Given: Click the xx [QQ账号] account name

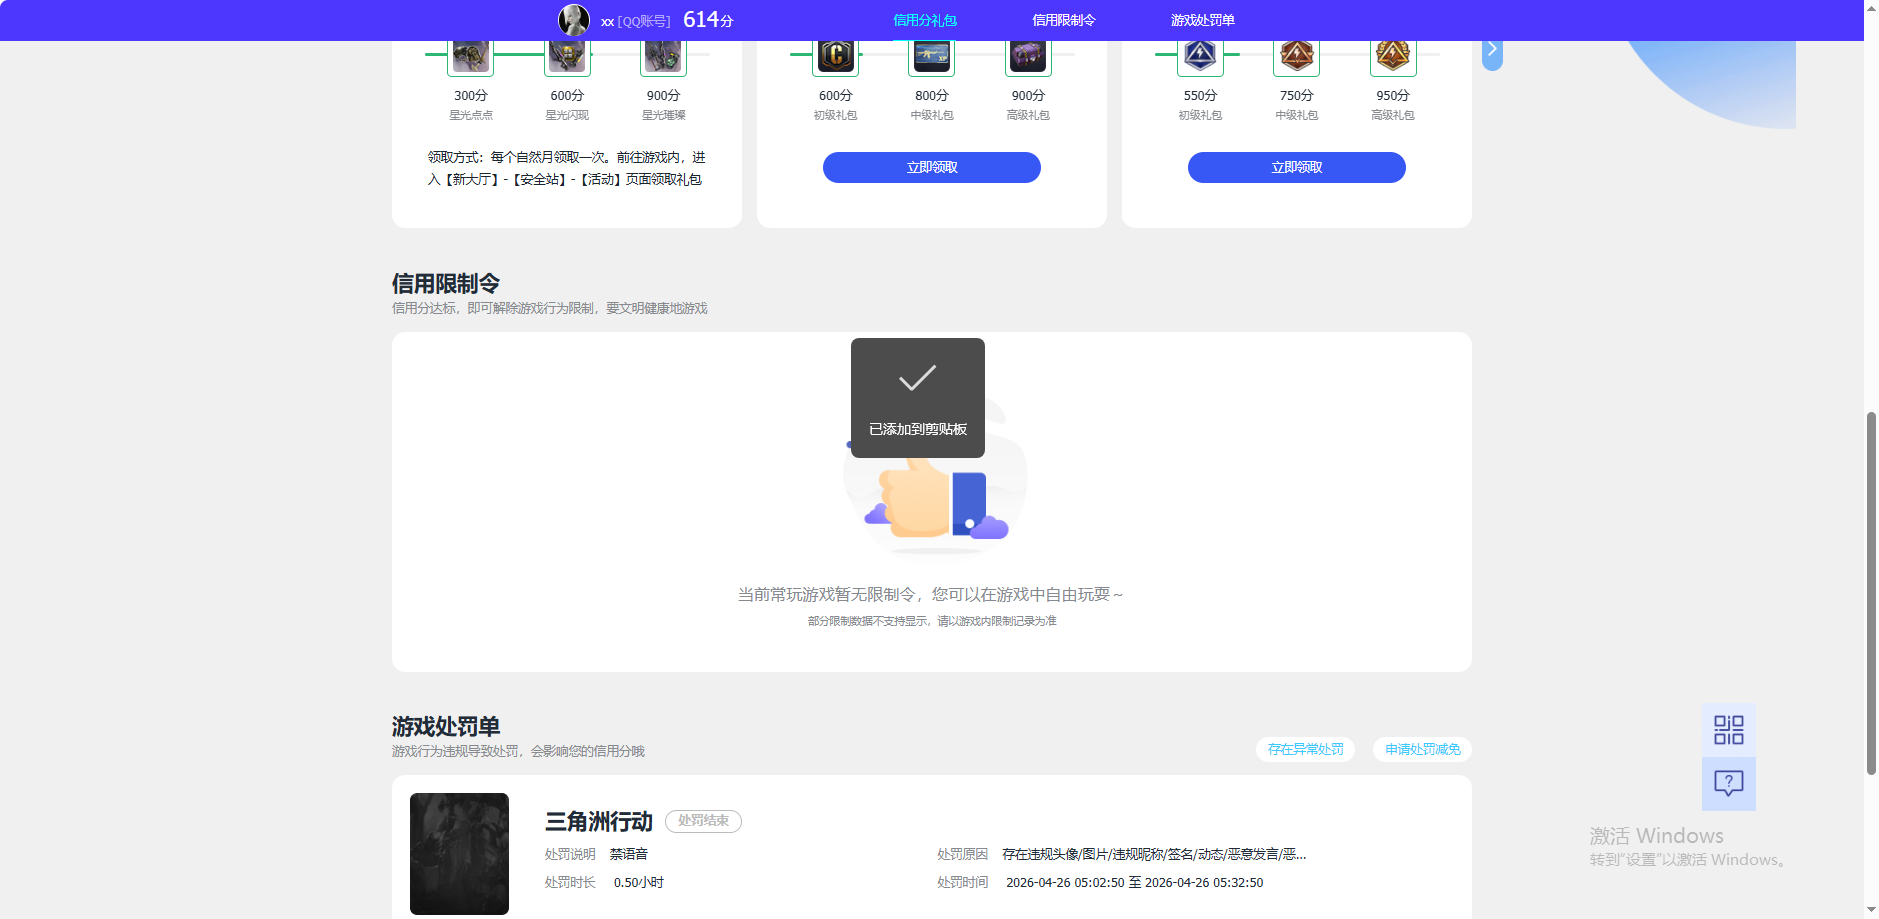Looking at the screenshot, I should coord(636,21).
